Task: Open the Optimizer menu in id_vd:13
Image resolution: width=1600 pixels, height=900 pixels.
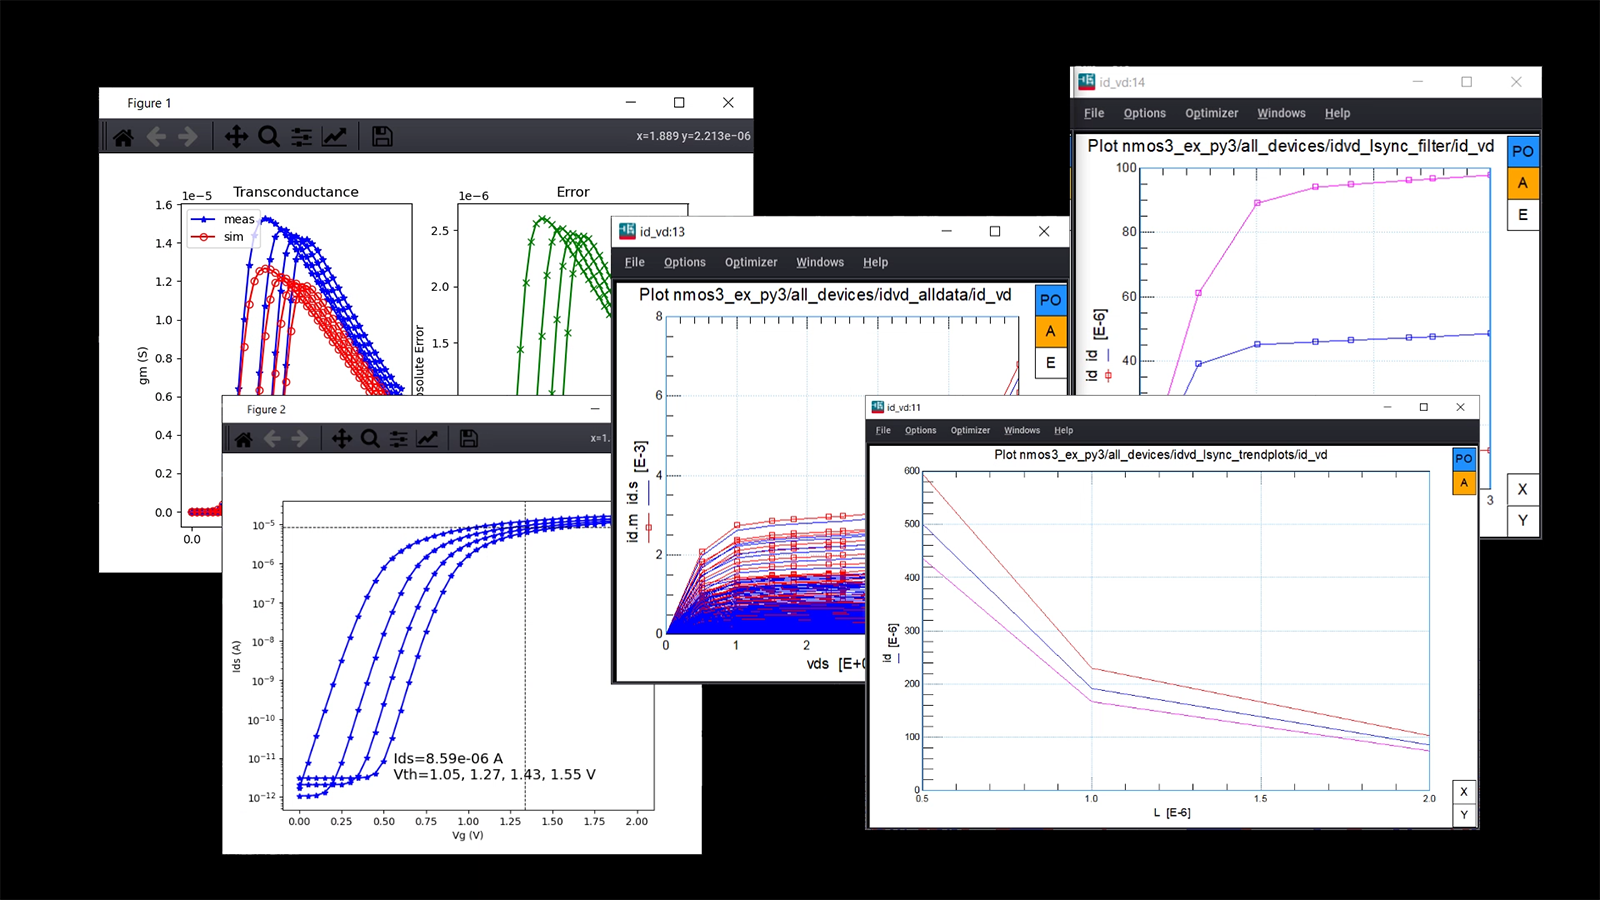Action: tap(751, 262)
